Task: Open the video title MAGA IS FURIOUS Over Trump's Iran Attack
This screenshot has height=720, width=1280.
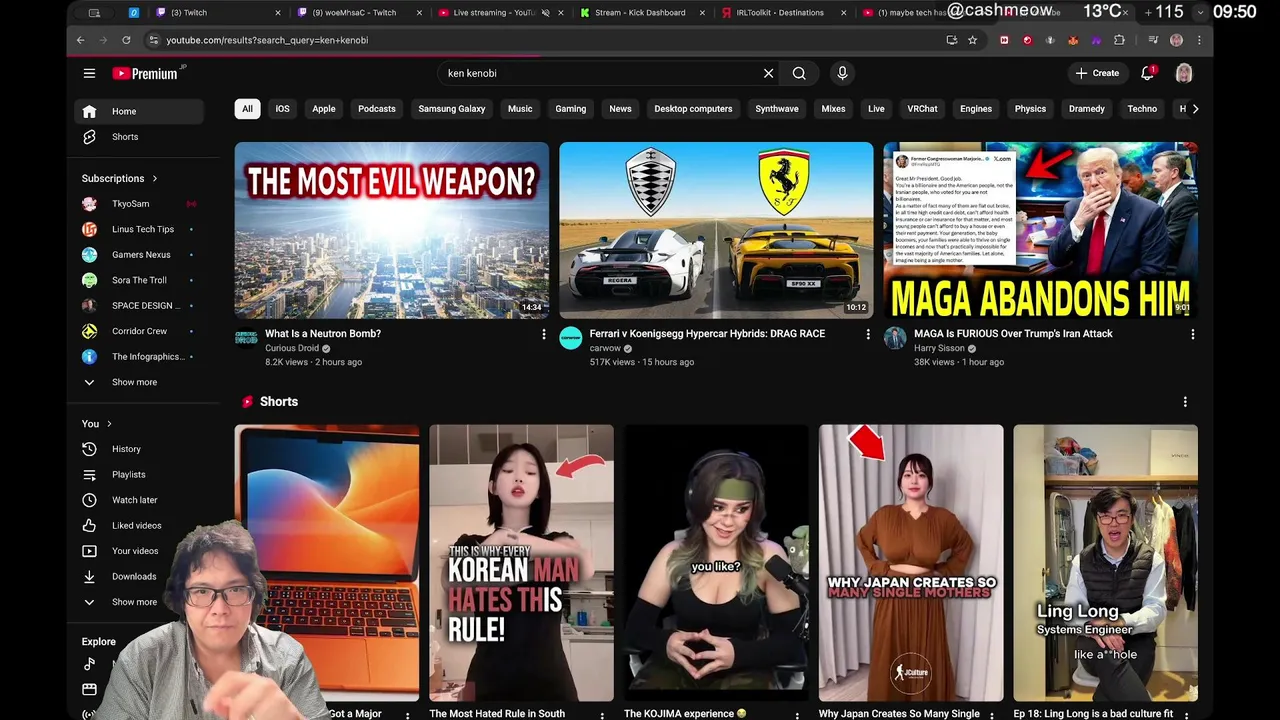Action: point(1013,334)
